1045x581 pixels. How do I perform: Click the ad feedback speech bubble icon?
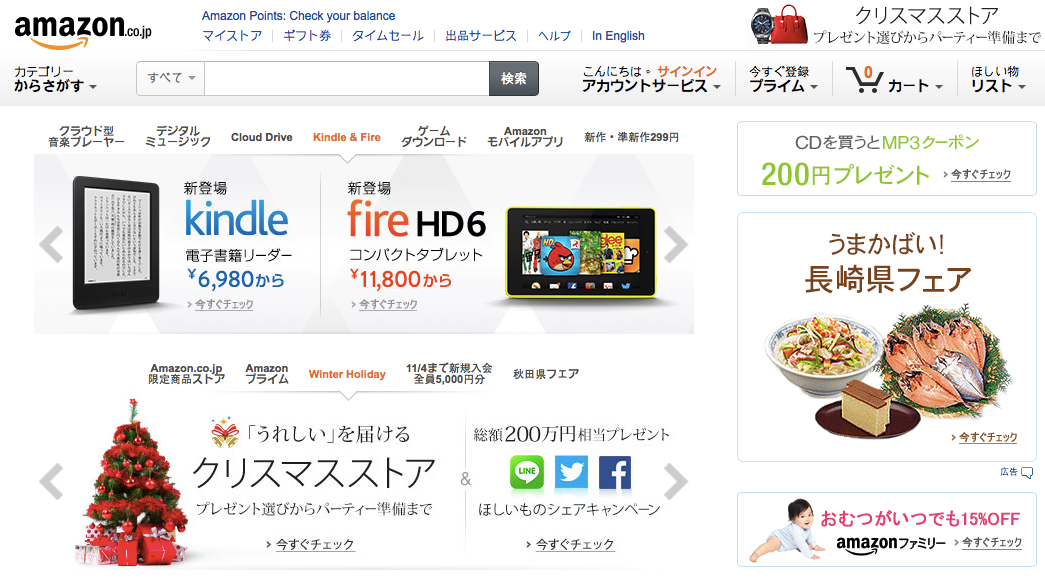pyautogui.click(x=1027, y=472)
